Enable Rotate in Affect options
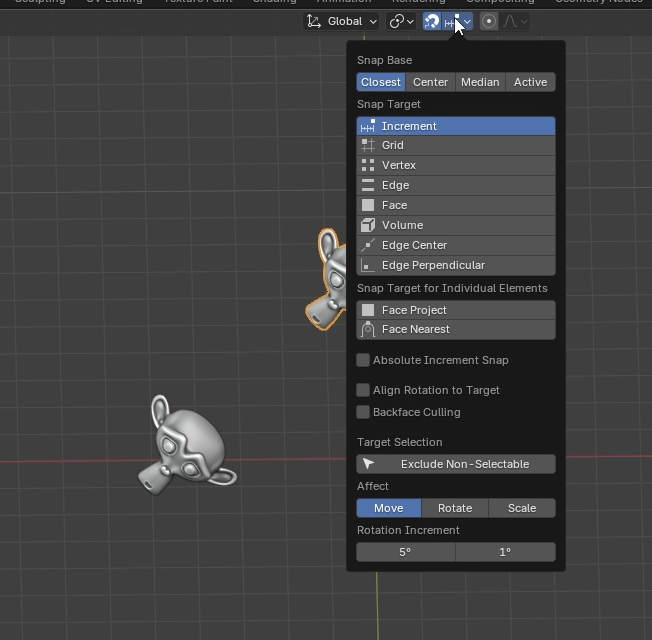Image resolution: width=652 pixels, height=640 pixels. click(455, 508)
